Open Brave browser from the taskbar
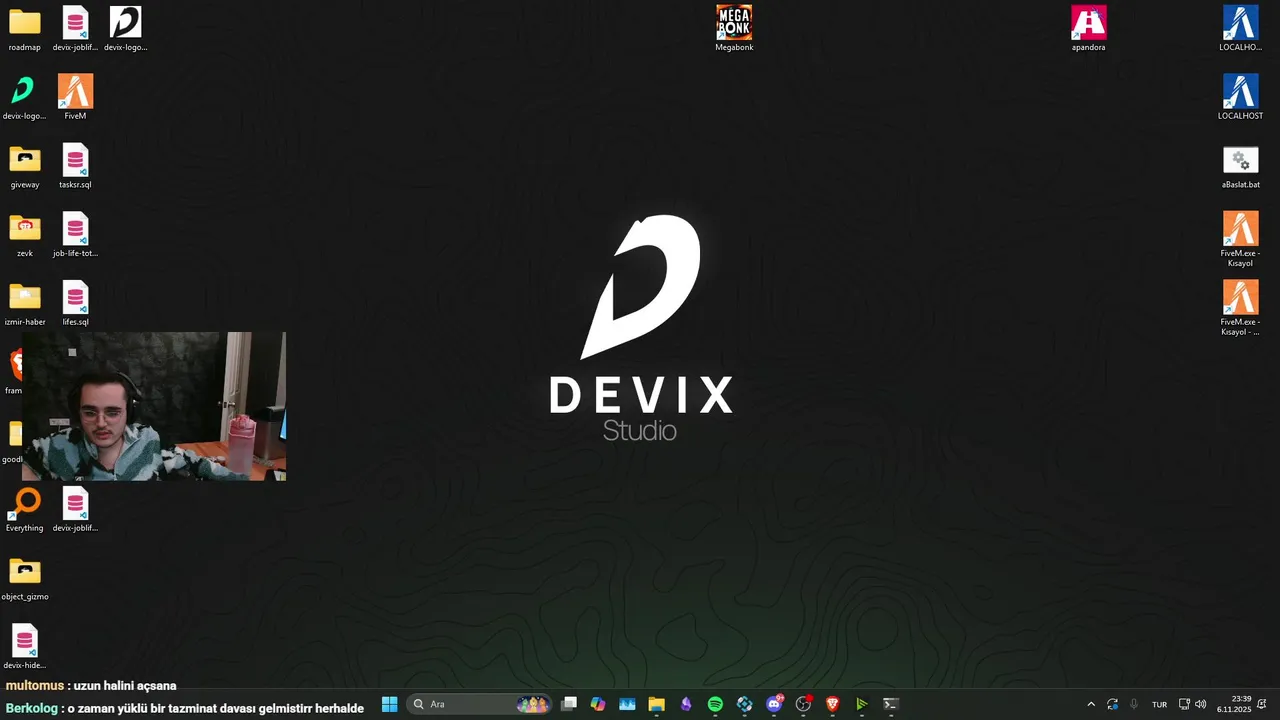This screenshot has width=1280, height=720. point(832,704)
